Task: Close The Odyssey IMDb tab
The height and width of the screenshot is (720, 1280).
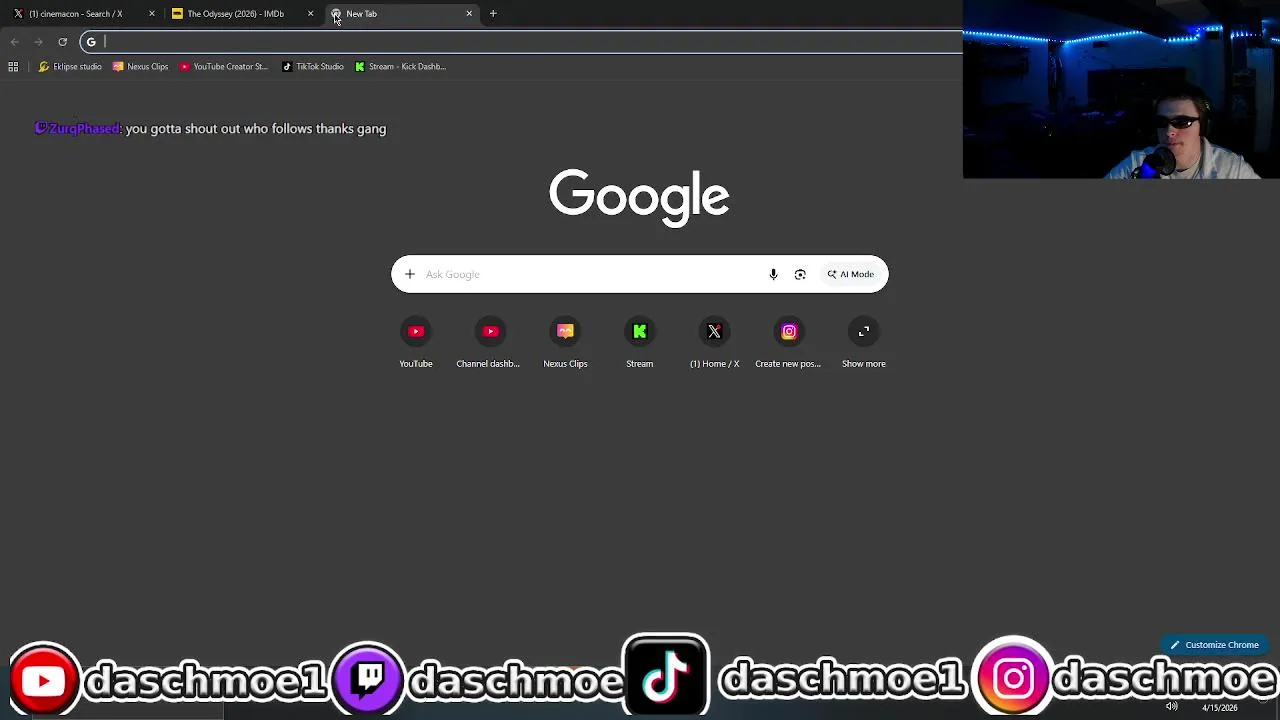Action: 310,14
